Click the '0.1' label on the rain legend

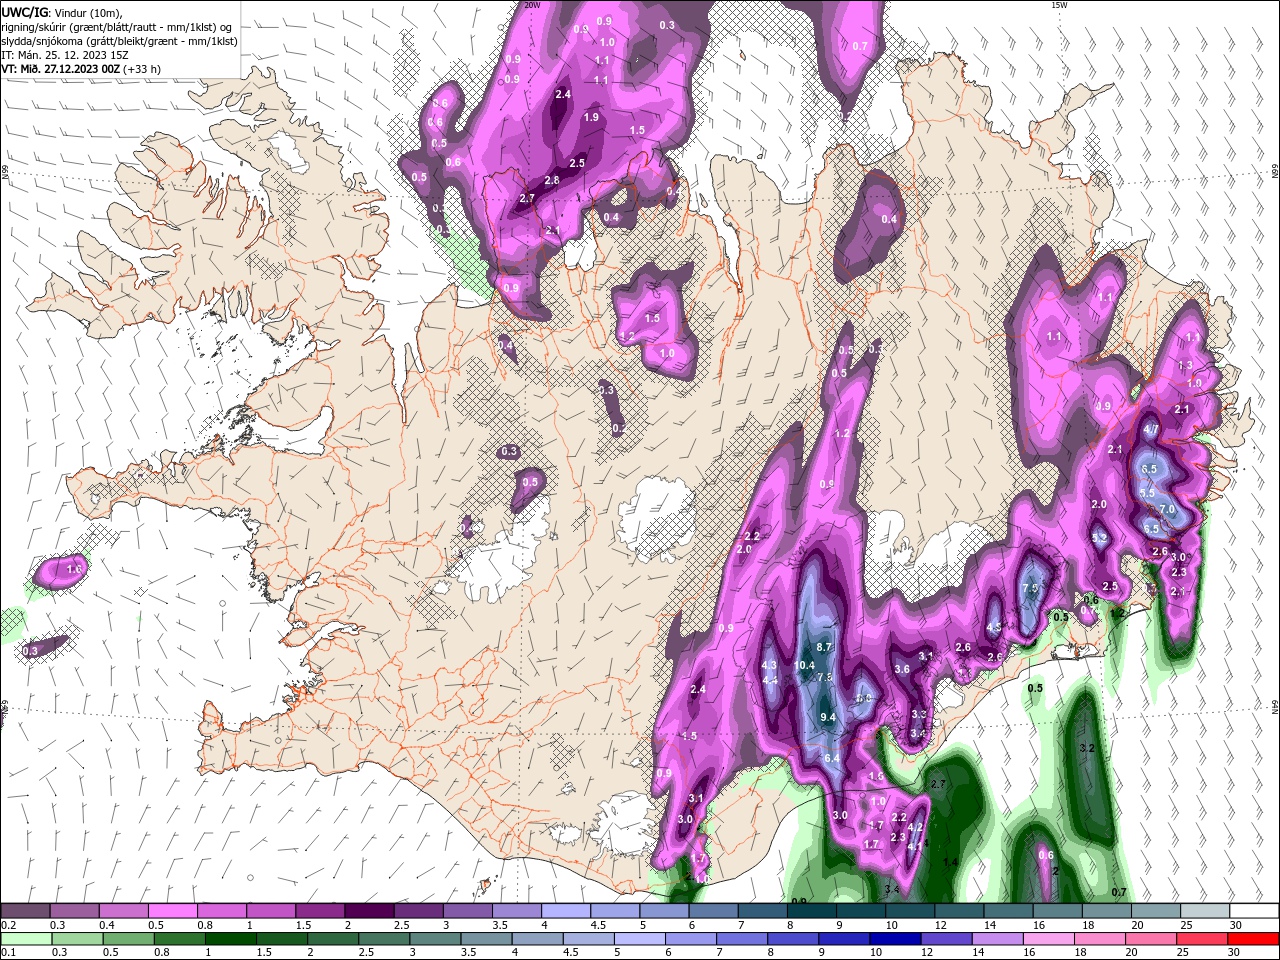pos(8,952)
